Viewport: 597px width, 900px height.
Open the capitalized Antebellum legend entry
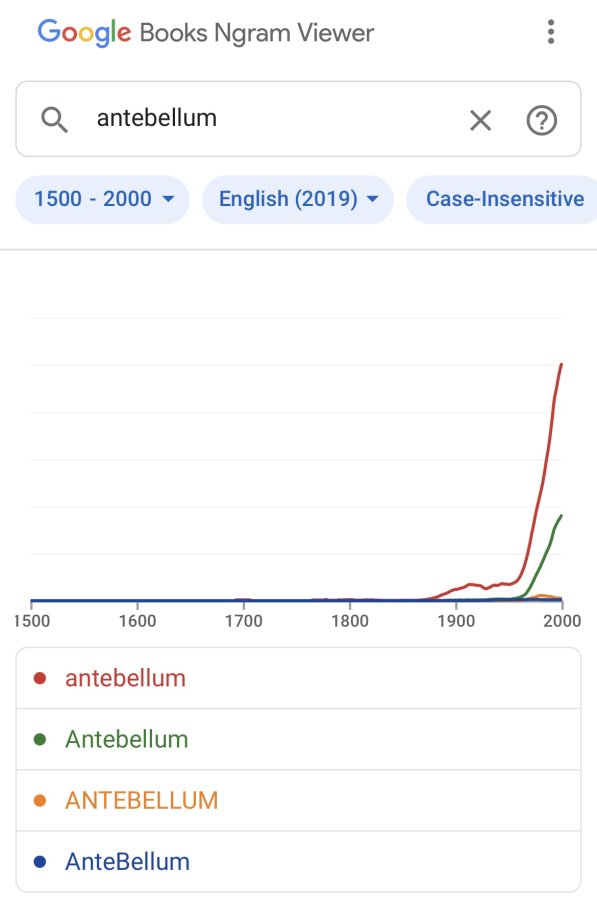click(298, 739)
